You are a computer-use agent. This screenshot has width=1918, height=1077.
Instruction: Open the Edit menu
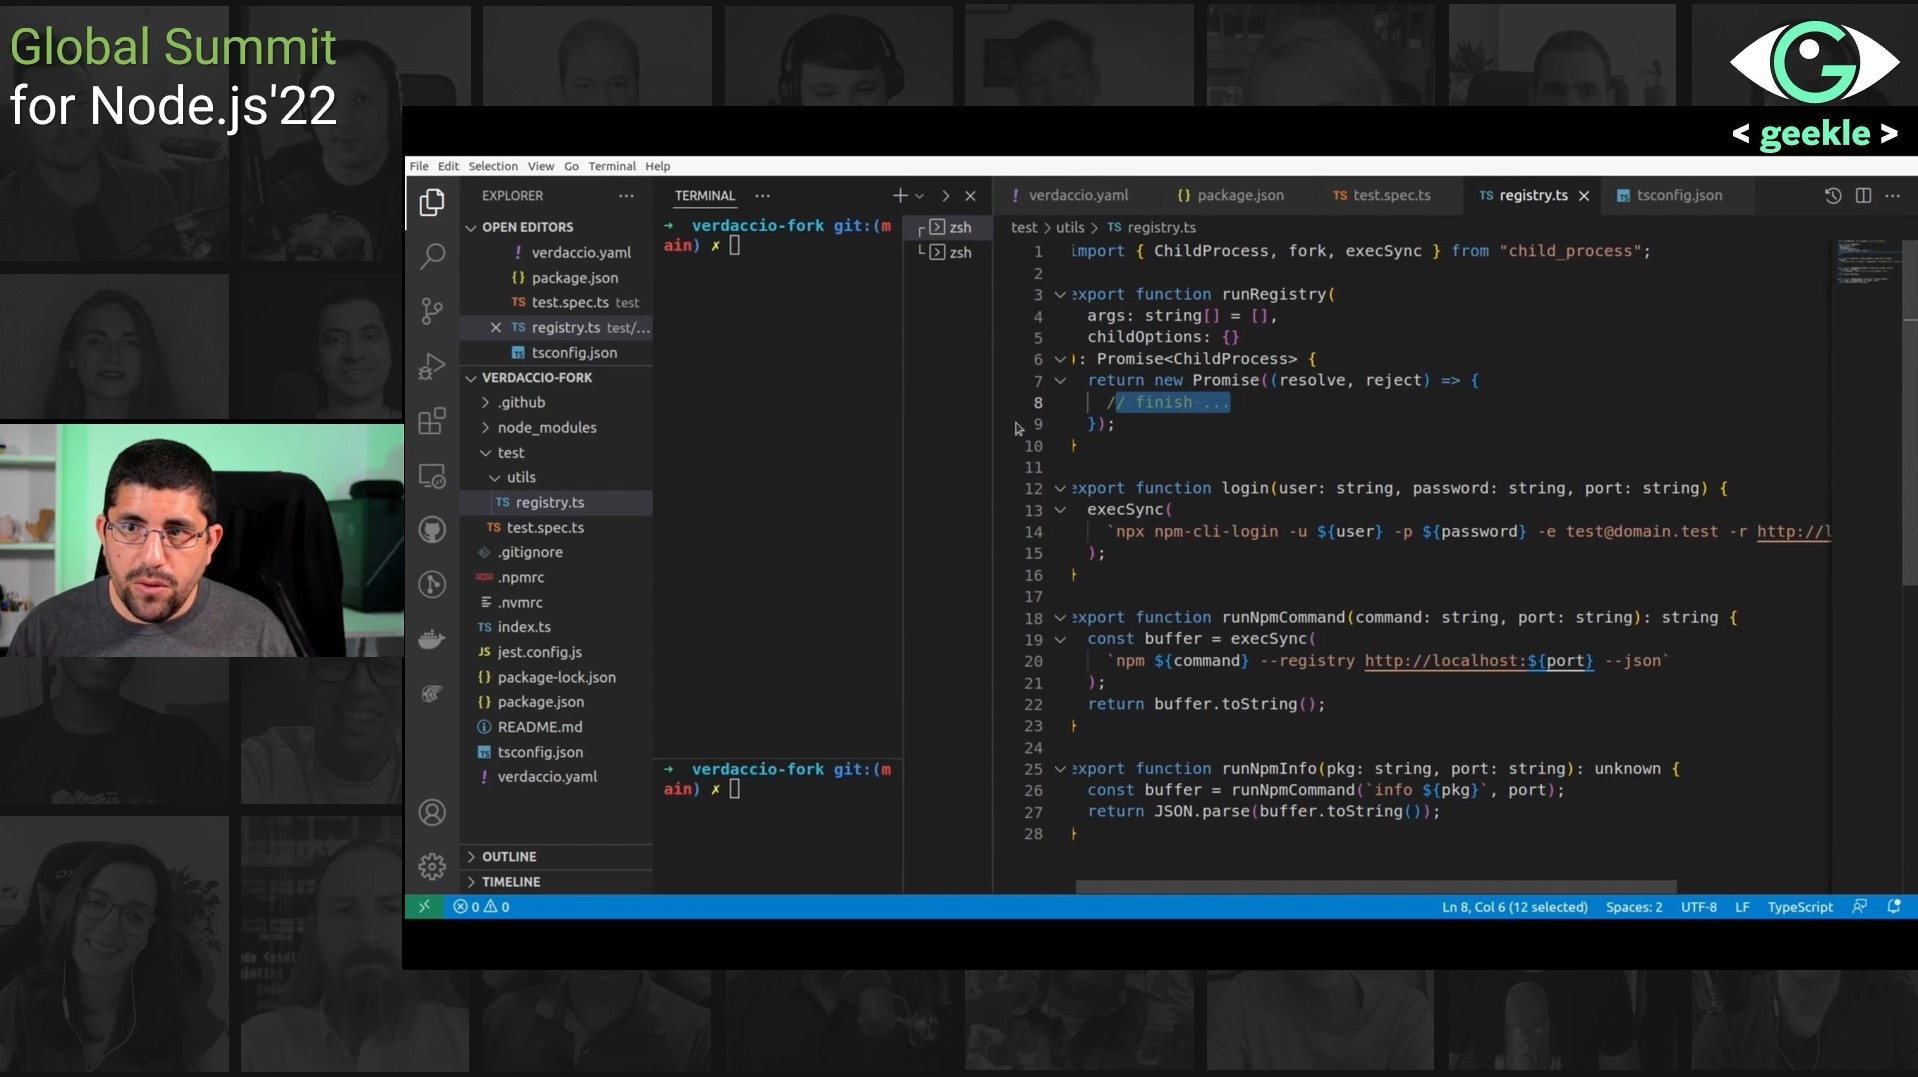pyautogui.click(x=448, y=166)
